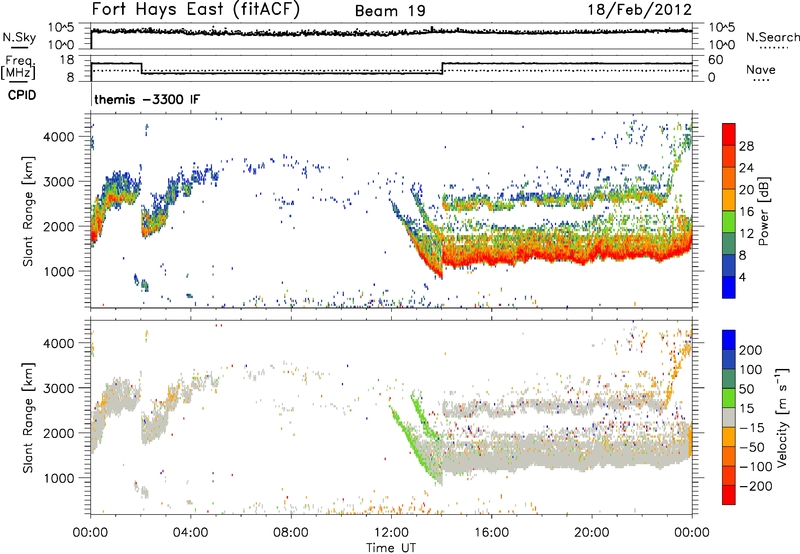
Task: Click the 16 tick on Power colorbar
Action: (746, 212)
